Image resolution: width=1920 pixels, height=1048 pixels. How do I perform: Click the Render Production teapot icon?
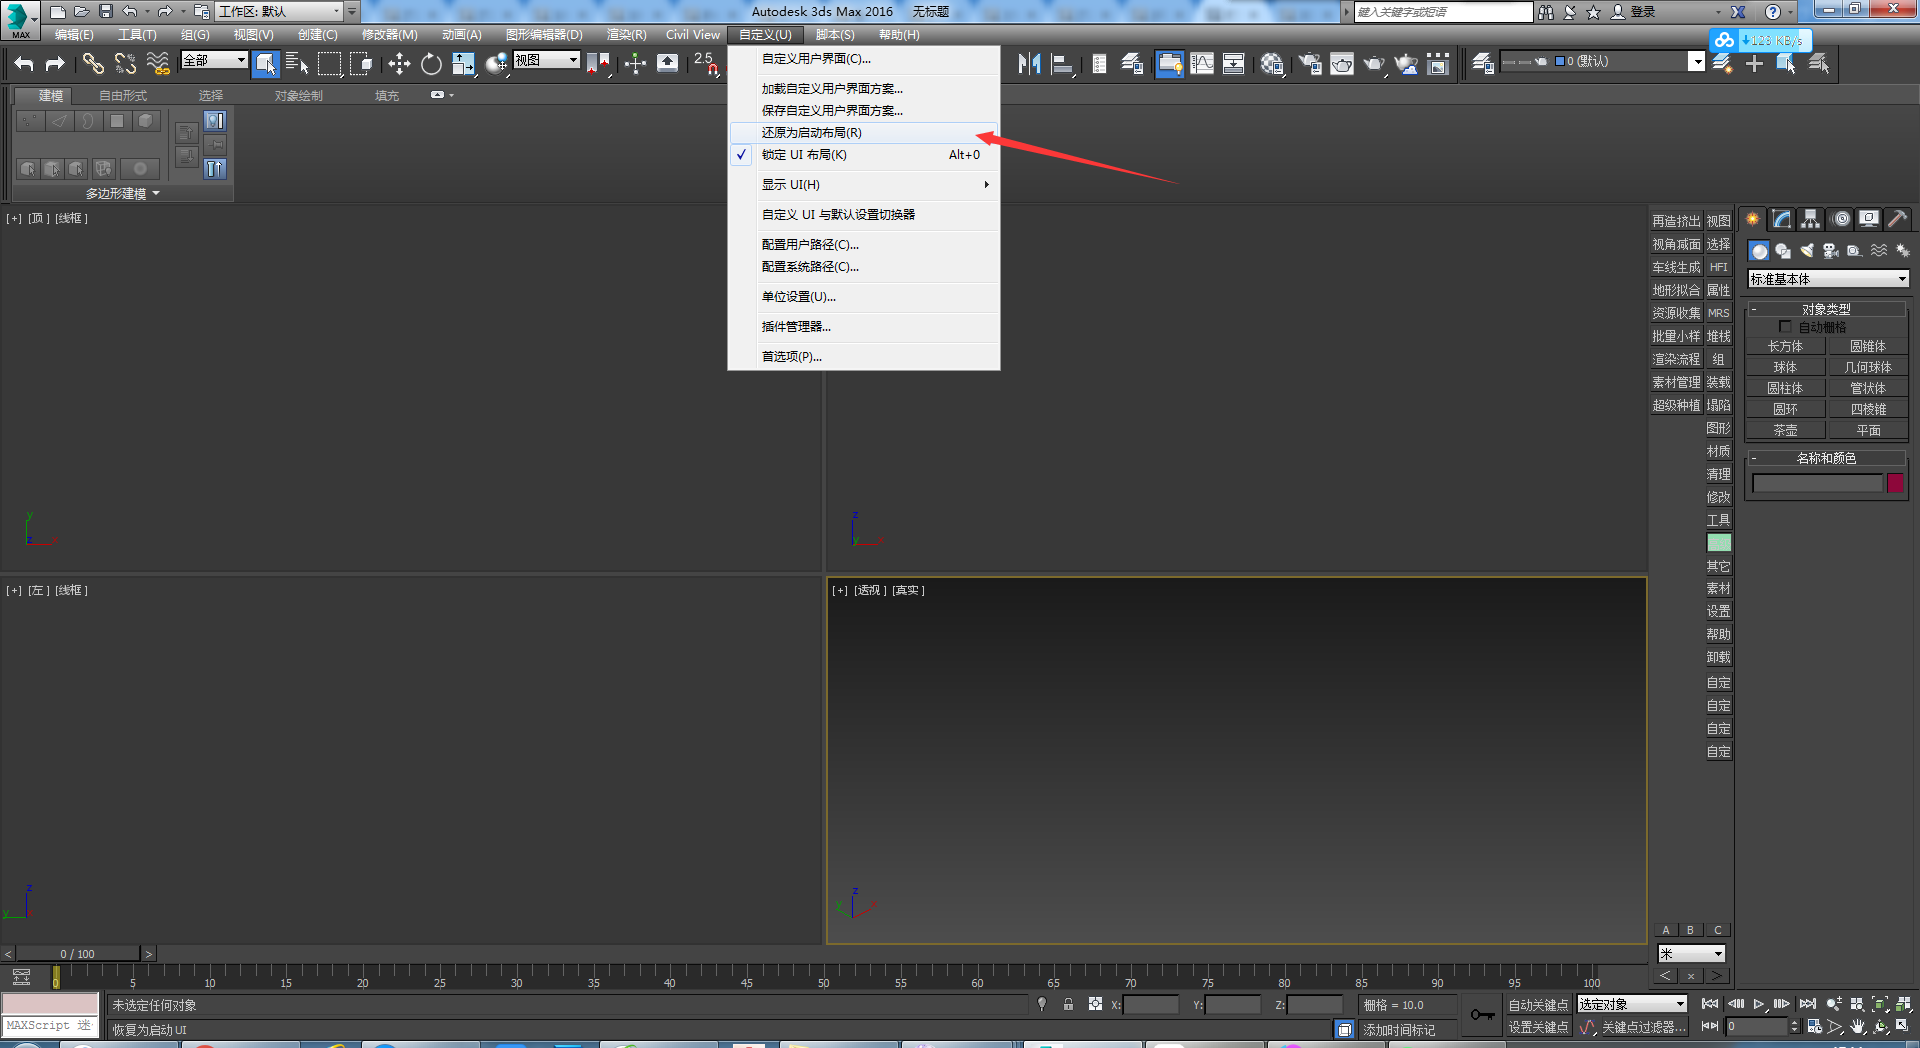pos(1374,64)
